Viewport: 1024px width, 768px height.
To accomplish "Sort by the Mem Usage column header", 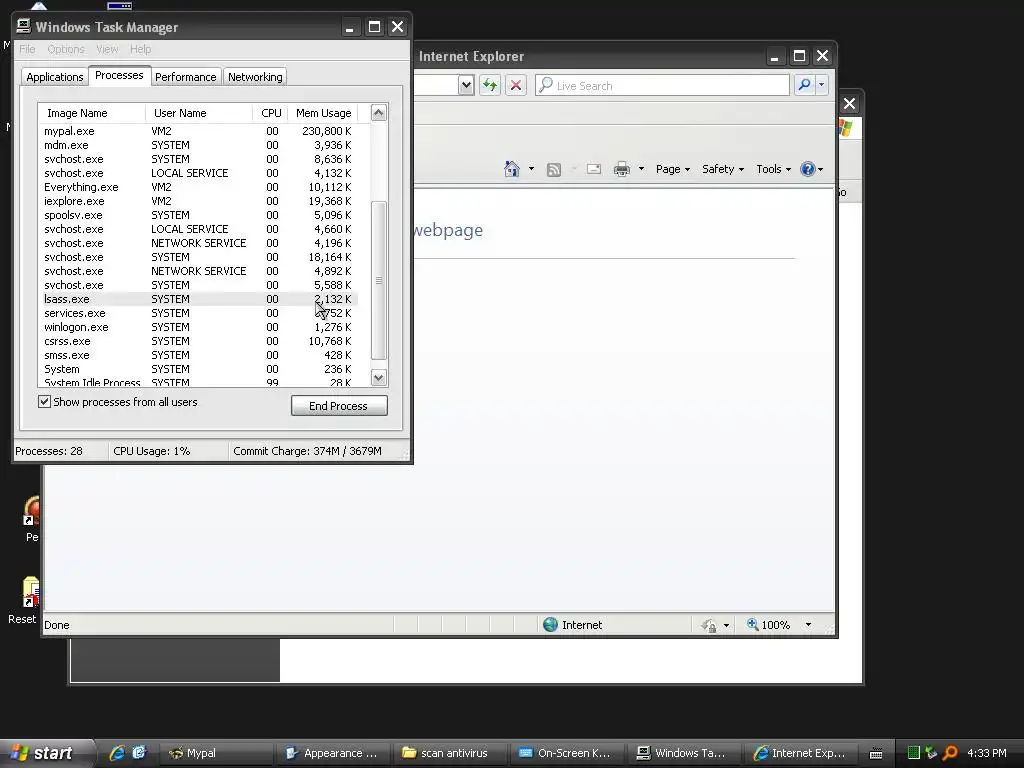I will point(323,113).
